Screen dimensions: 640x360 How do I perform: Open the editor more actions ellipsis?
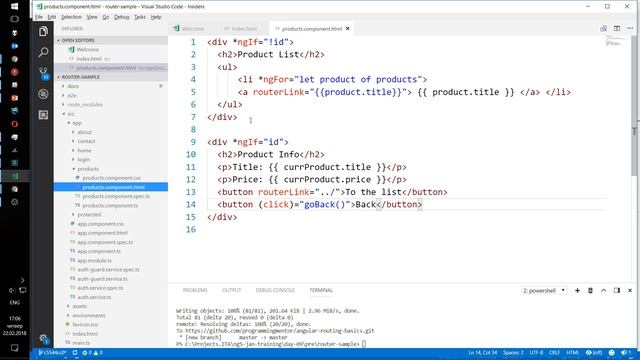(630, 28)
